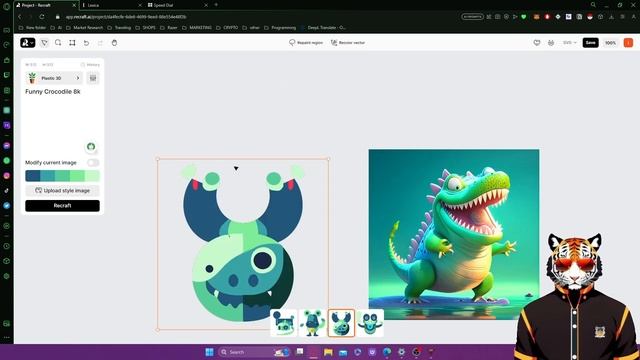640x360 pixels.
Task: Click the browser tab search magnifier icon
Action: pyautogui.click(x=593, y=5)
